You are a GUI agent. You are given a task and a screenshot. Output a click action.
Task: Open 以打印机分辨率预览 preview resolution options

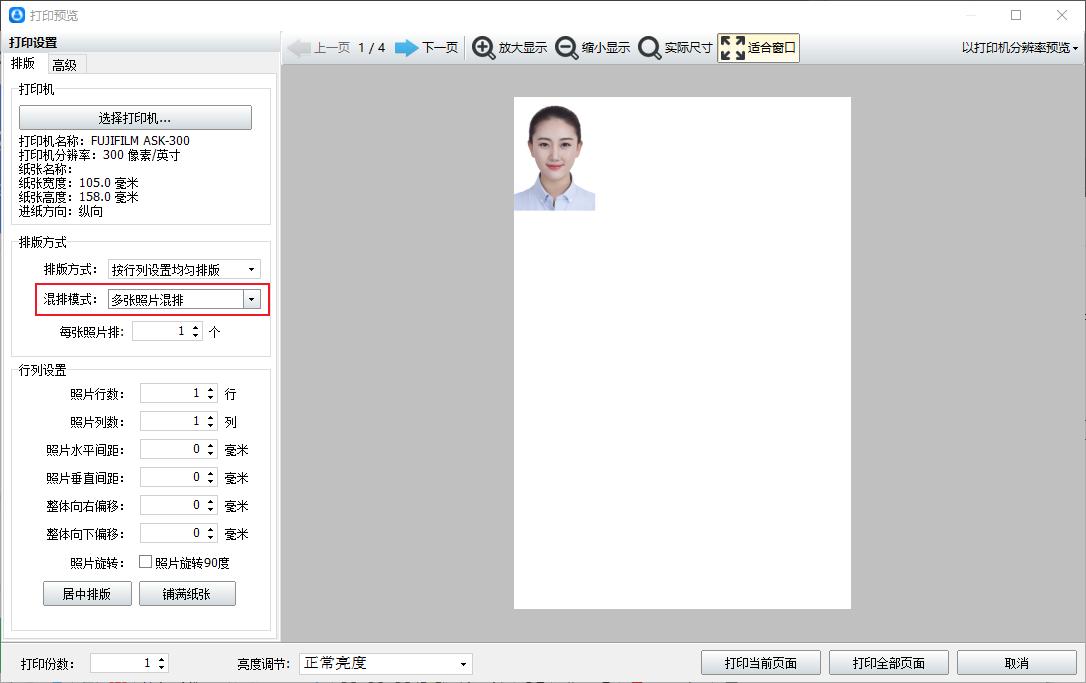point(1018,47)
